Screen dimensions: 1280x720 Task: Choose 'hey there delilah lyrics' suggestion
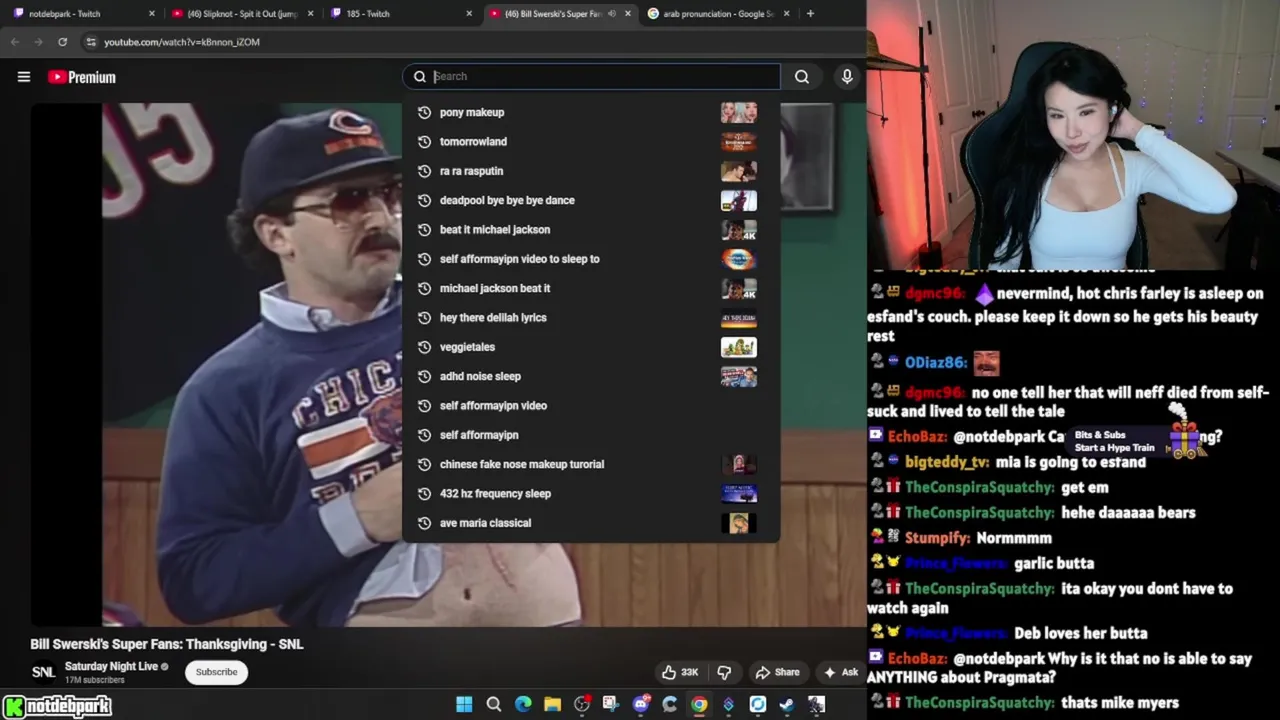[590, 317]
